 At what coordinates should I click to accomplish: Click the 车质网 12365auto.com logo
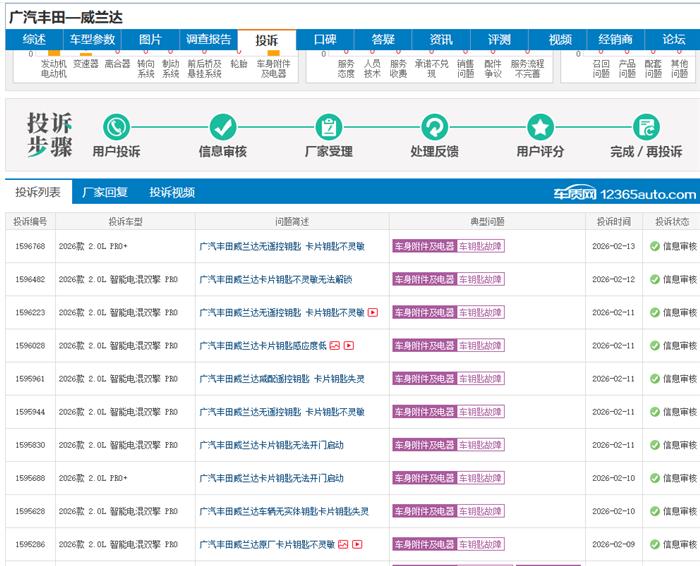[x=625, y=194]
